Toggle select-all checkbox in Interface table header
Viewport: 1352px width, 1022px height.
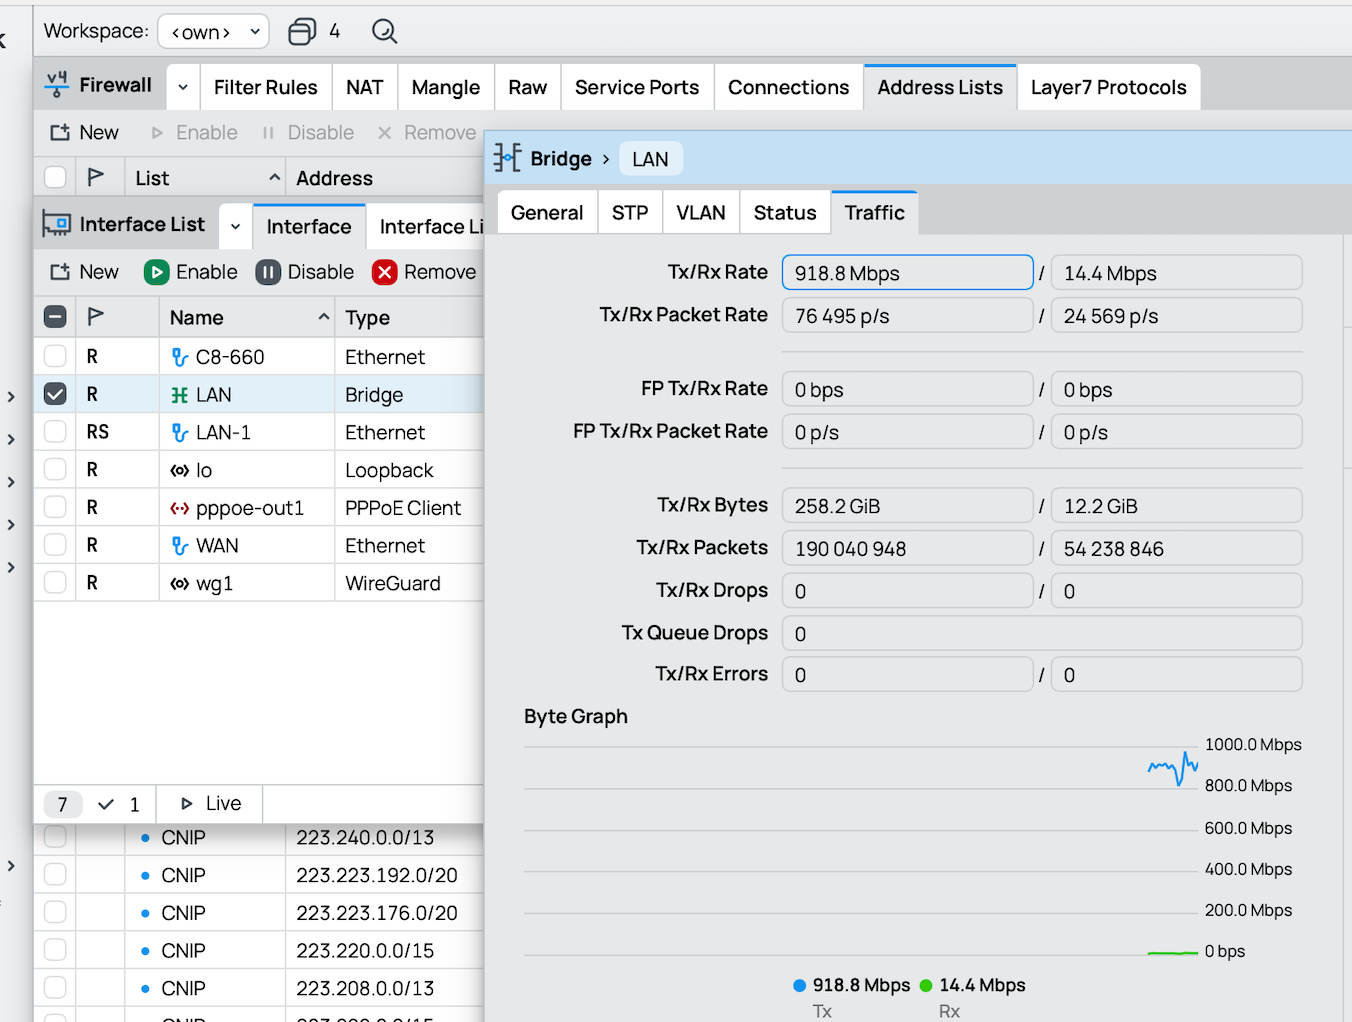55,317
